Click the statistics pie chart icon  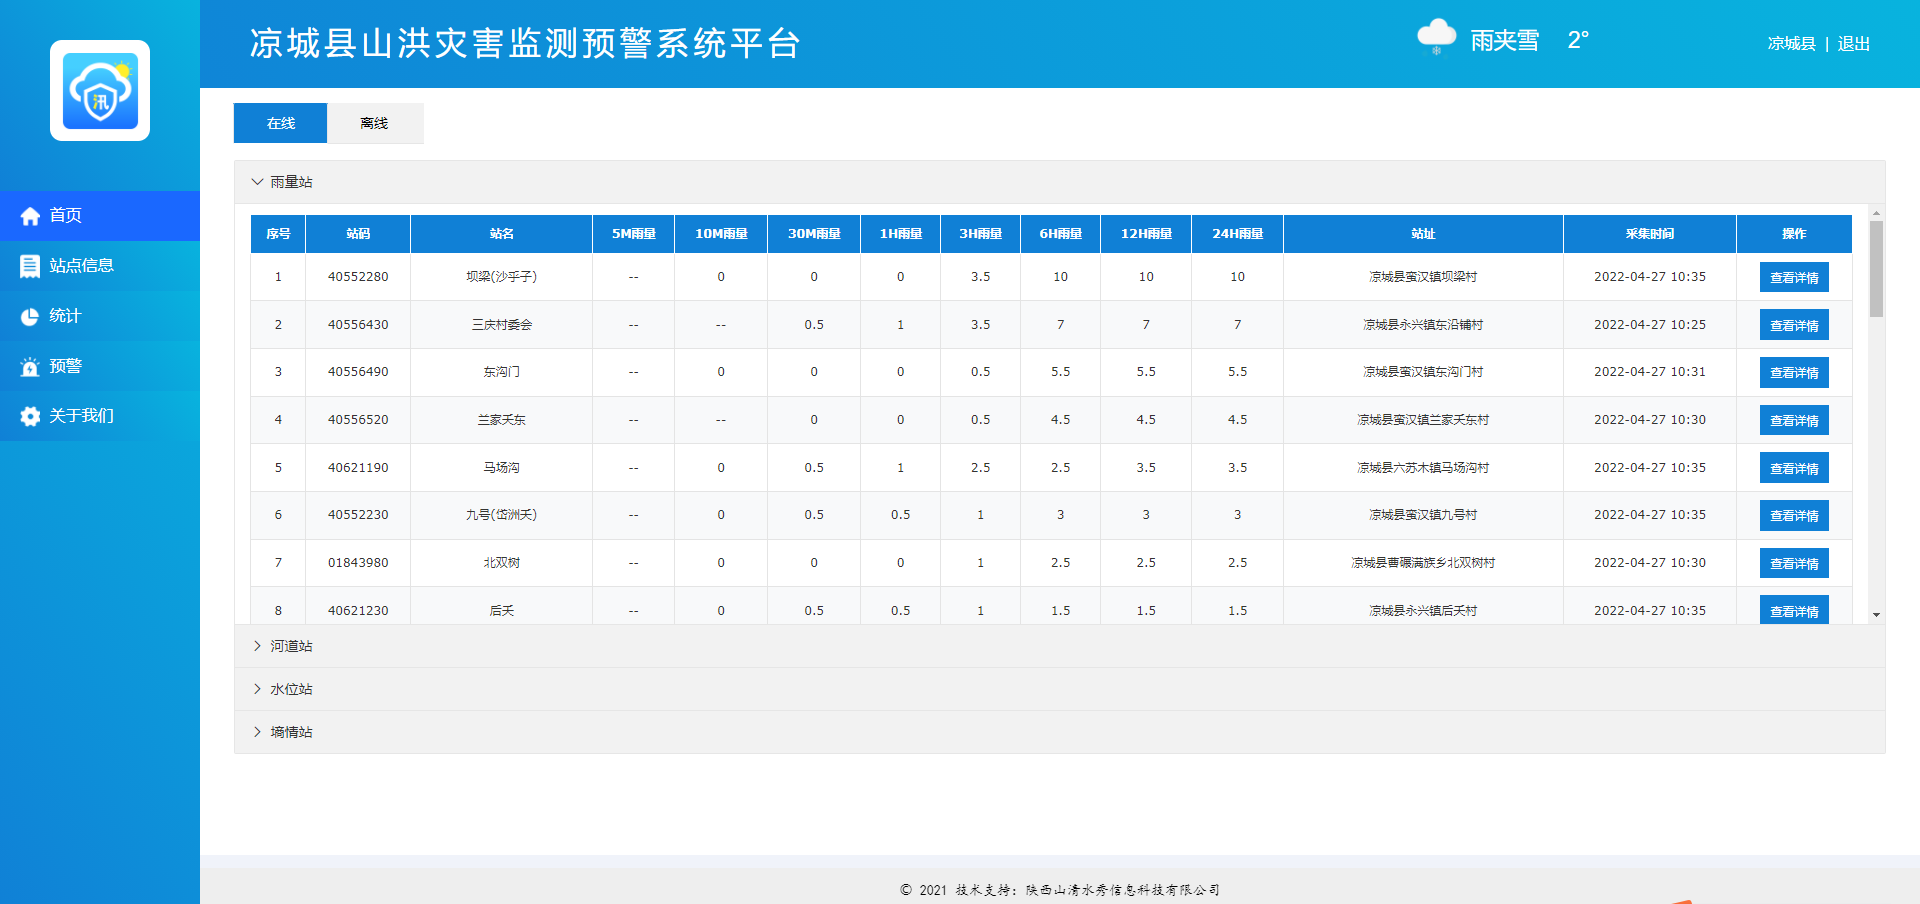30,316
